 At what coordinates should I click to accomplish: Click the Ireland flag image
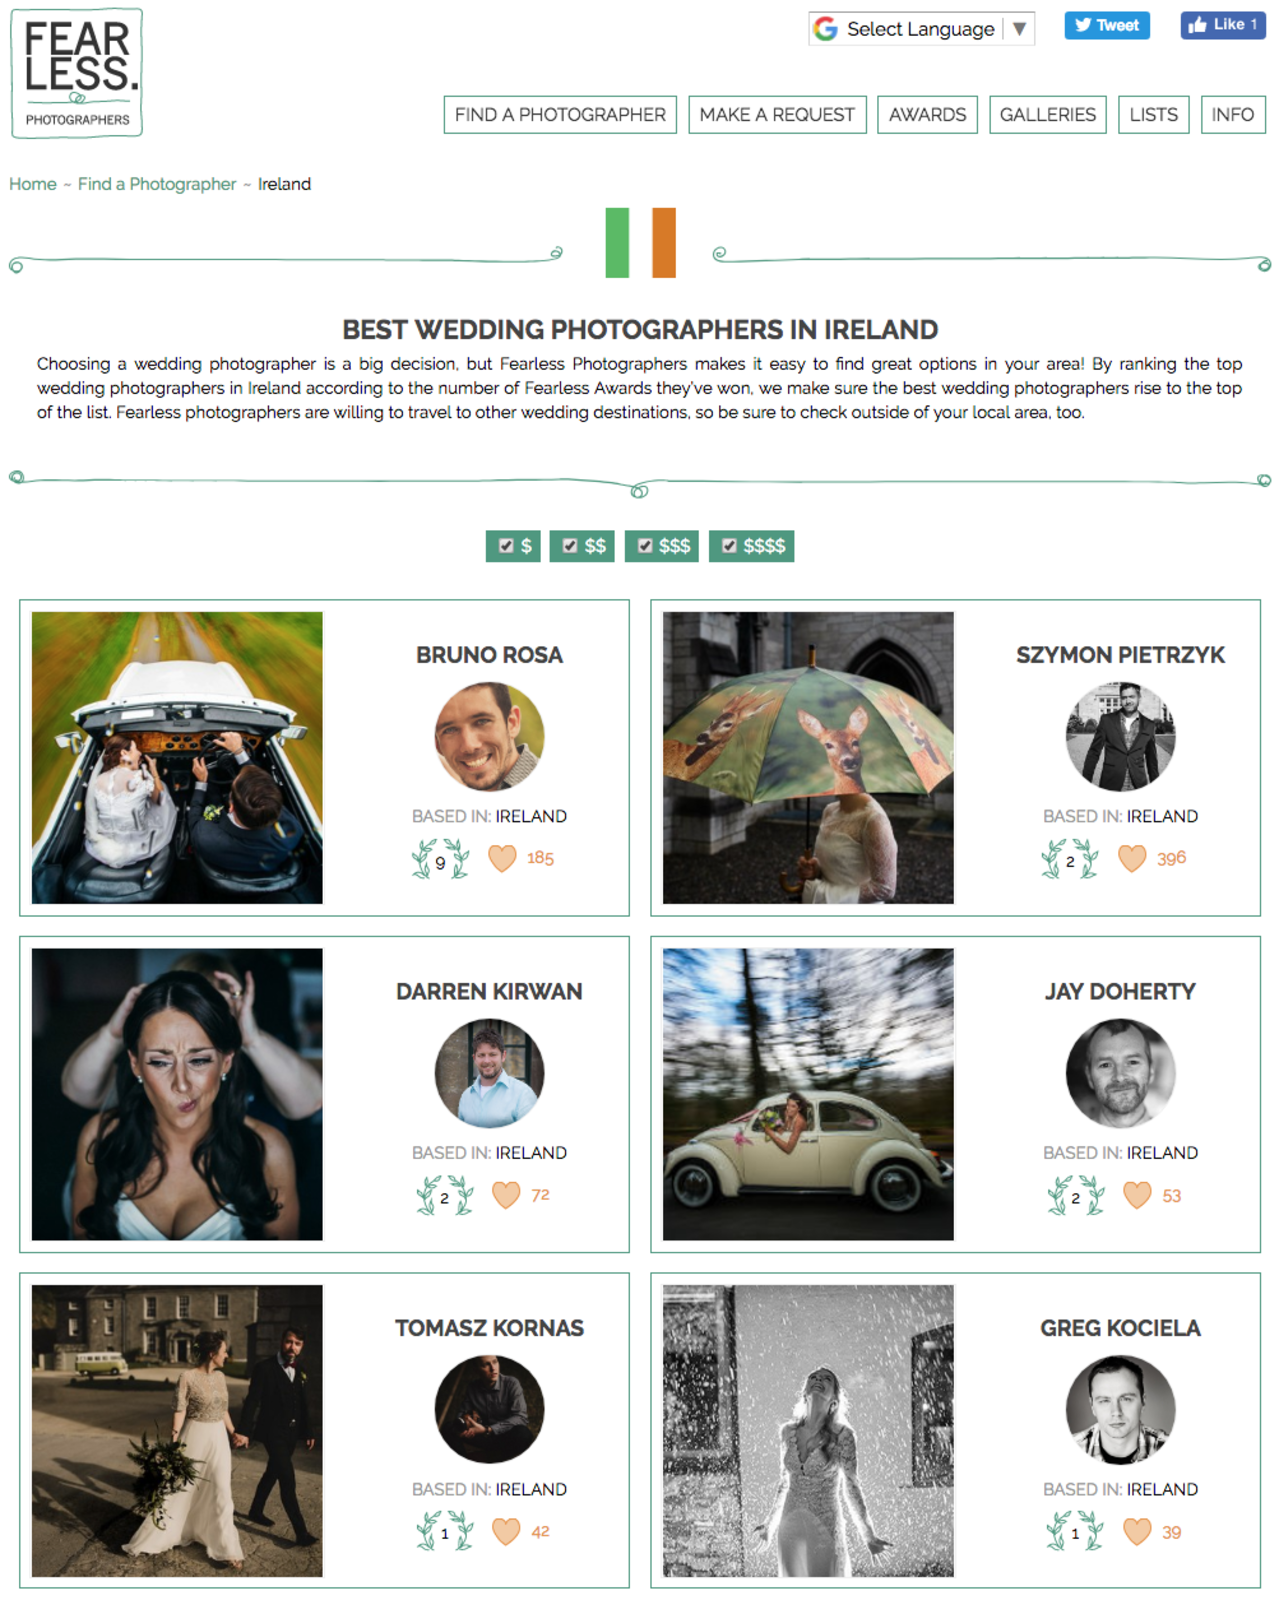coord(641,243)
